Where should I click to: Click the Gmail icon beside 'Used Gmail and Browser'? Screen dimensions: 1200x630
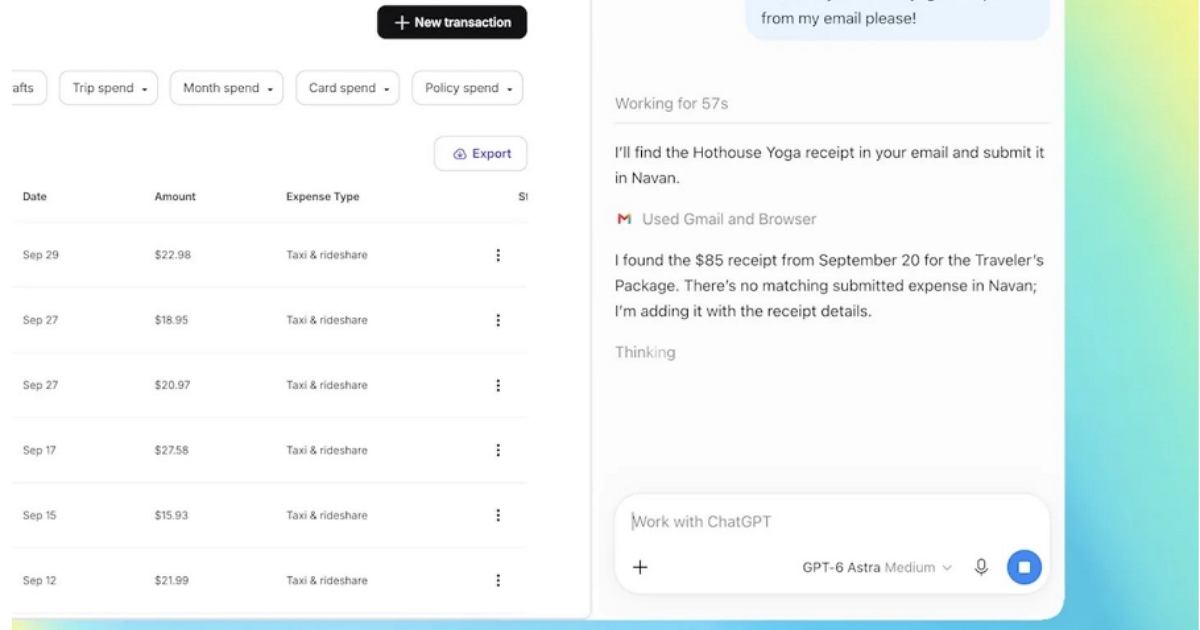[x=624, y=219]
